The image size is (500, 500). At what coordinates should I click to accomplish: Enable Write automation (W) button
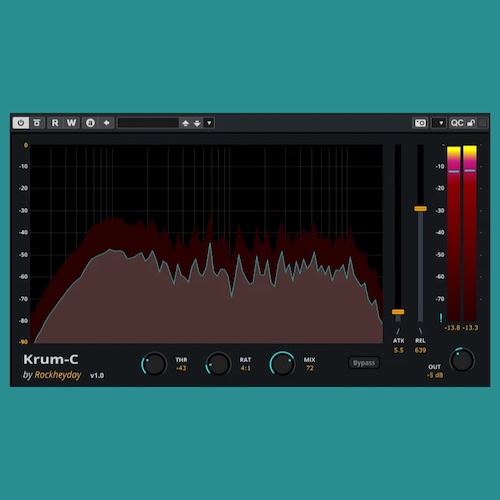(x=71, y=123)
